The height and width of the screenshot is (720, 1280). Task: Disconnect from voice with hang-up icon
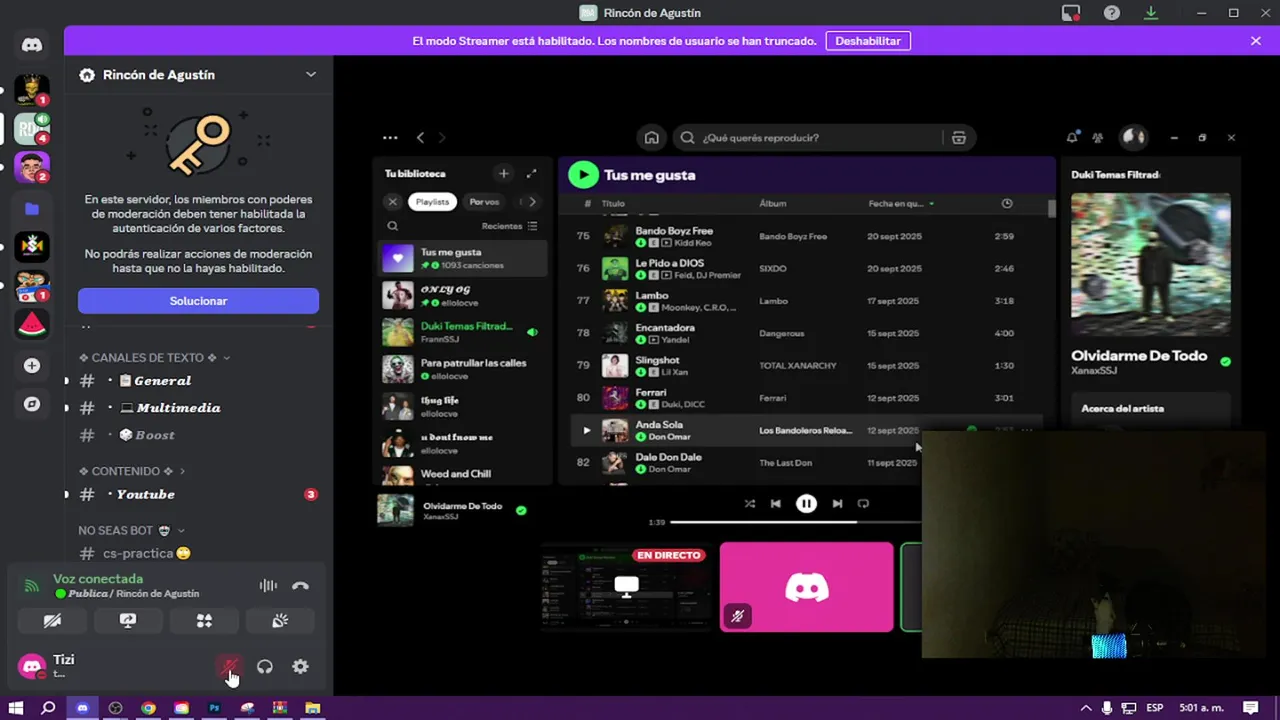click(x=300, y=586)
